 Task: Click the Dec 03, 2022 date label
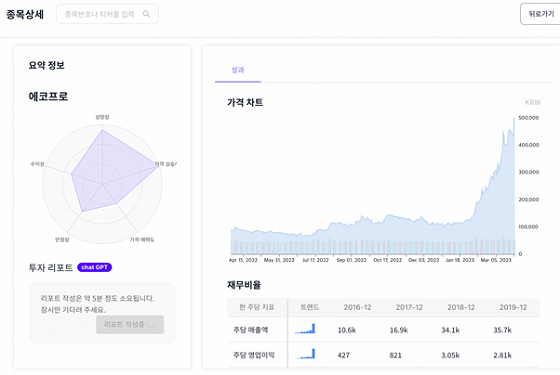pos(424,260)
